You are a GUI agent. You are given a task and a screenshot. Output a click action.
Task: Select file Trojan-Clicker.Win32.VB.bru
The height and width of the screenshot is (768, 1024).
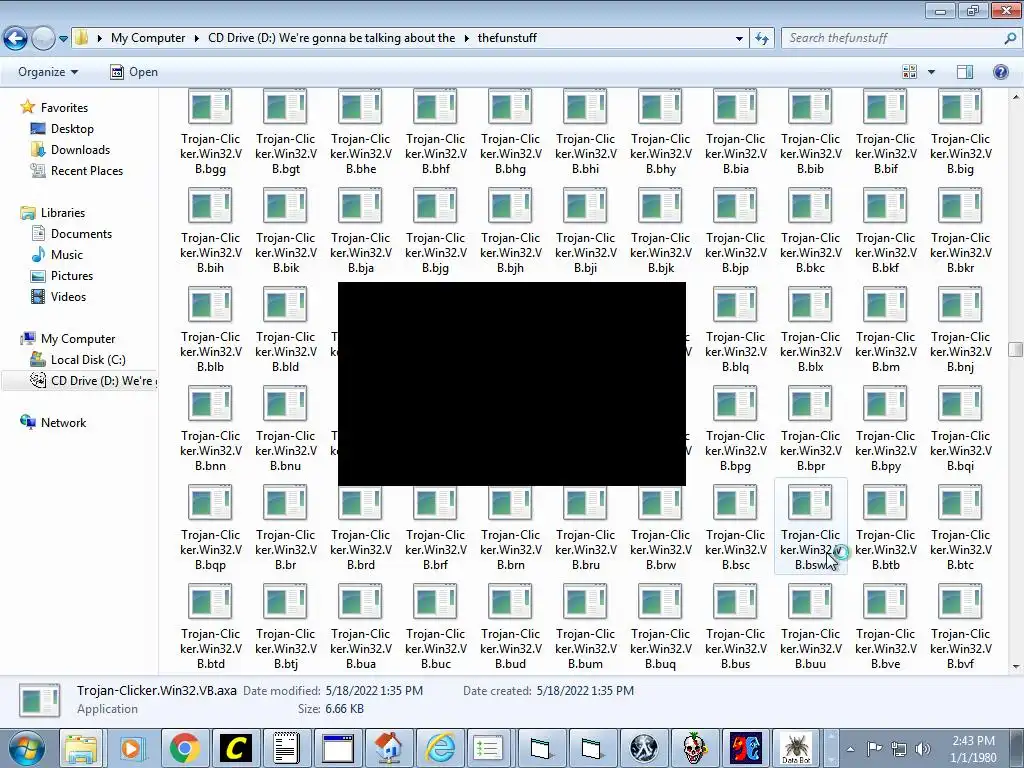(x=585, y=528)
